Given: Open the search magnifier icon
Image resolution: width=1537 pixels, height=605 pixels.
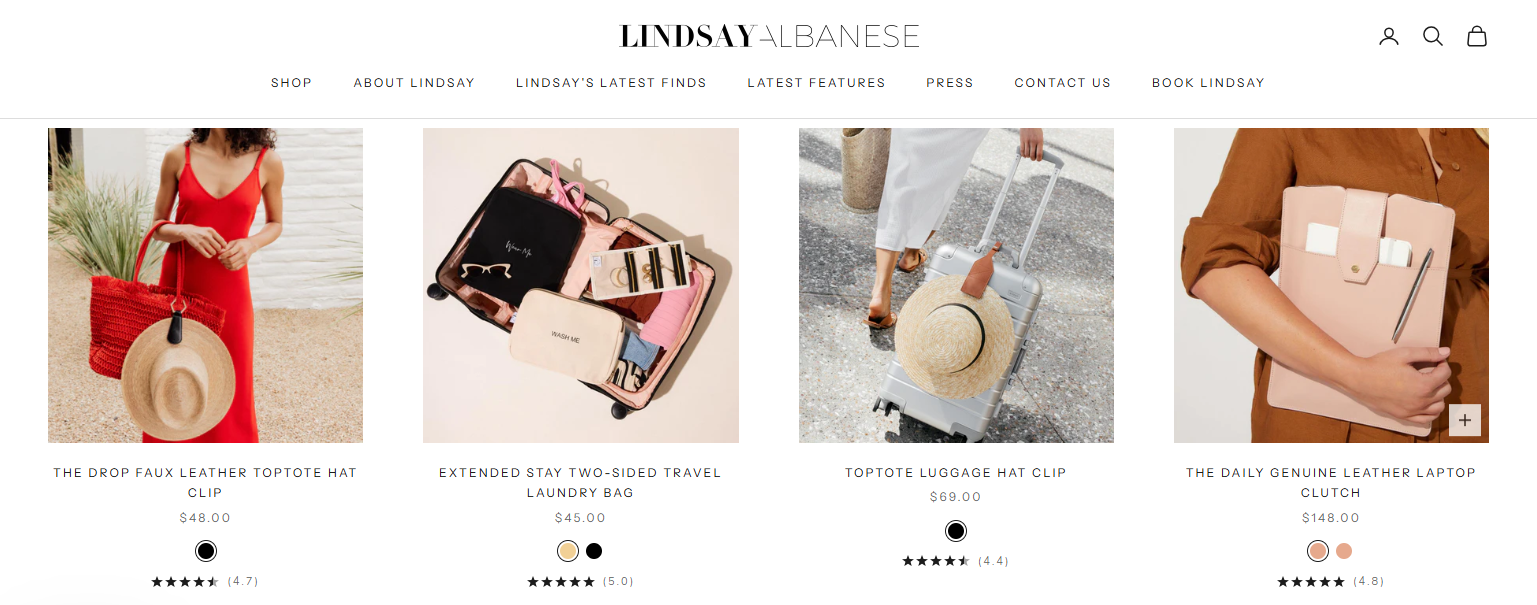Looking at the screenshot, I should pyautogui.click(x=1433, y=37).
